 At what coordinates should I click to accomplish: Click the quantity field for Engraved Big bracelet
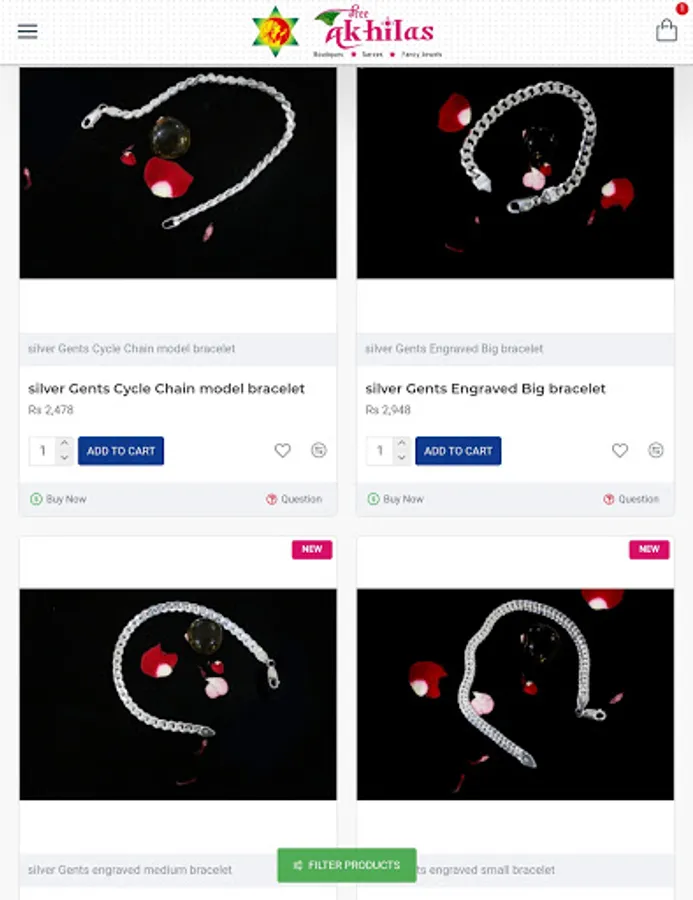380,451
